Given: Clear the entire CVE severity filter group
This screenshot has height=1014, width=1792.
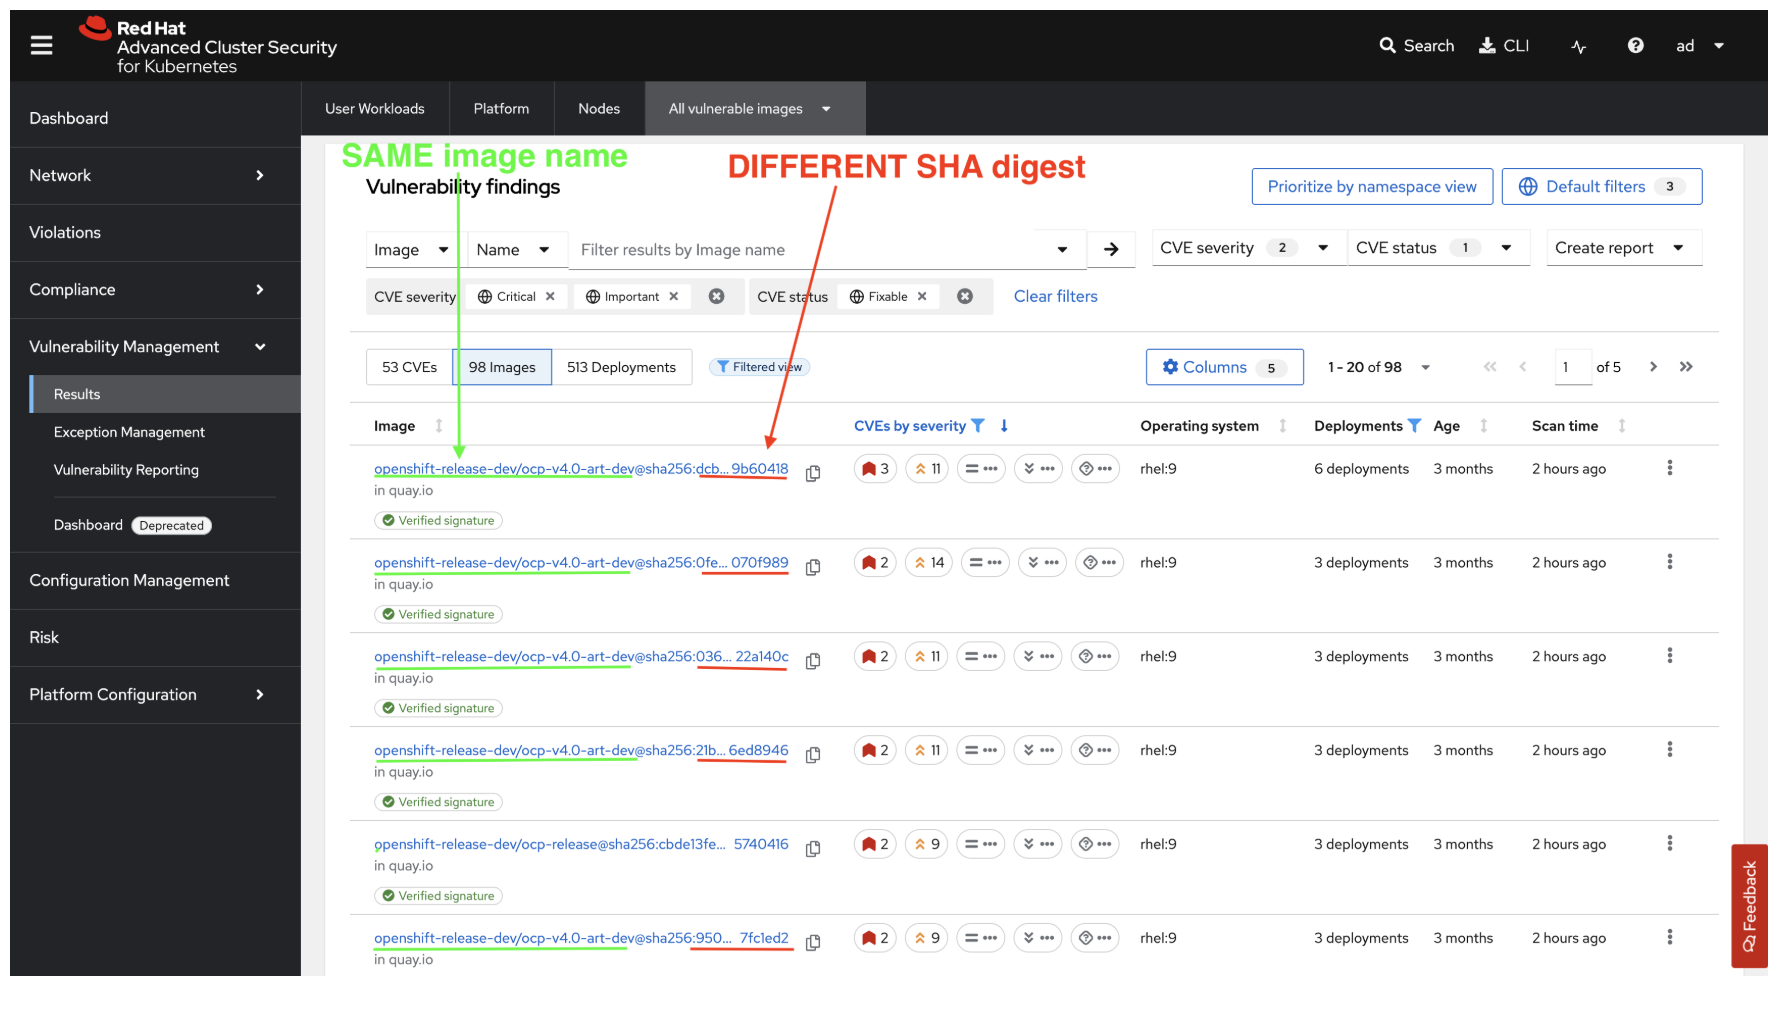Looking at the screenshot, I should (717, 297).
